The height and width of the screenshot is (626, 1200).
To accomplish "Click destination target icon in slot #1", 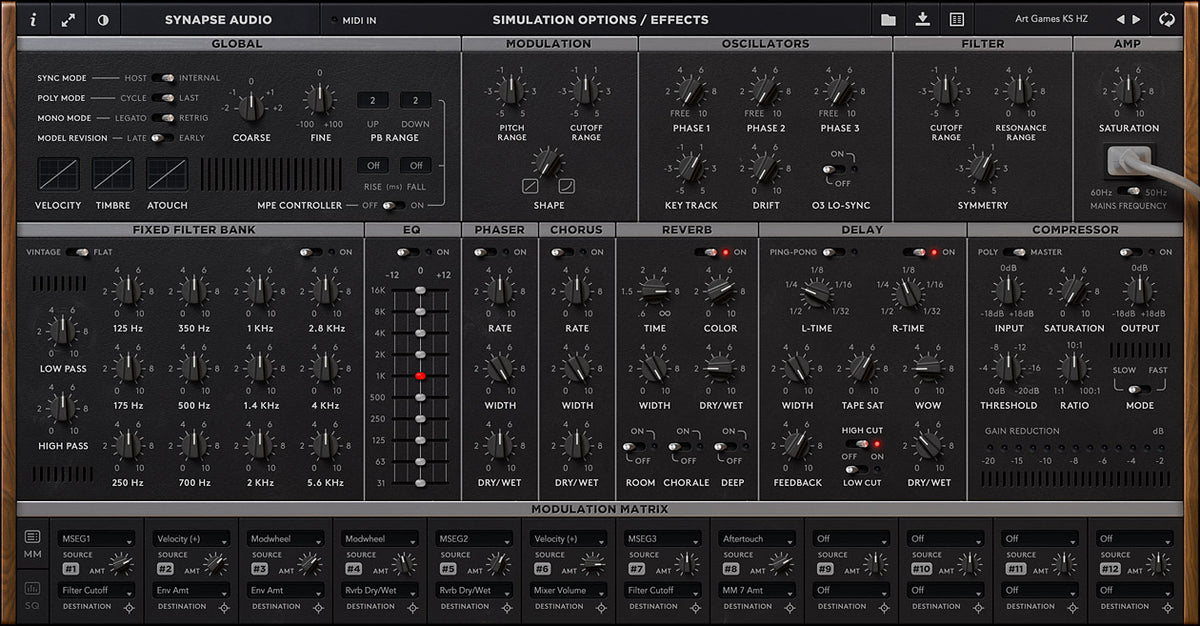I will pyautogui.click(x=128, y=607).
